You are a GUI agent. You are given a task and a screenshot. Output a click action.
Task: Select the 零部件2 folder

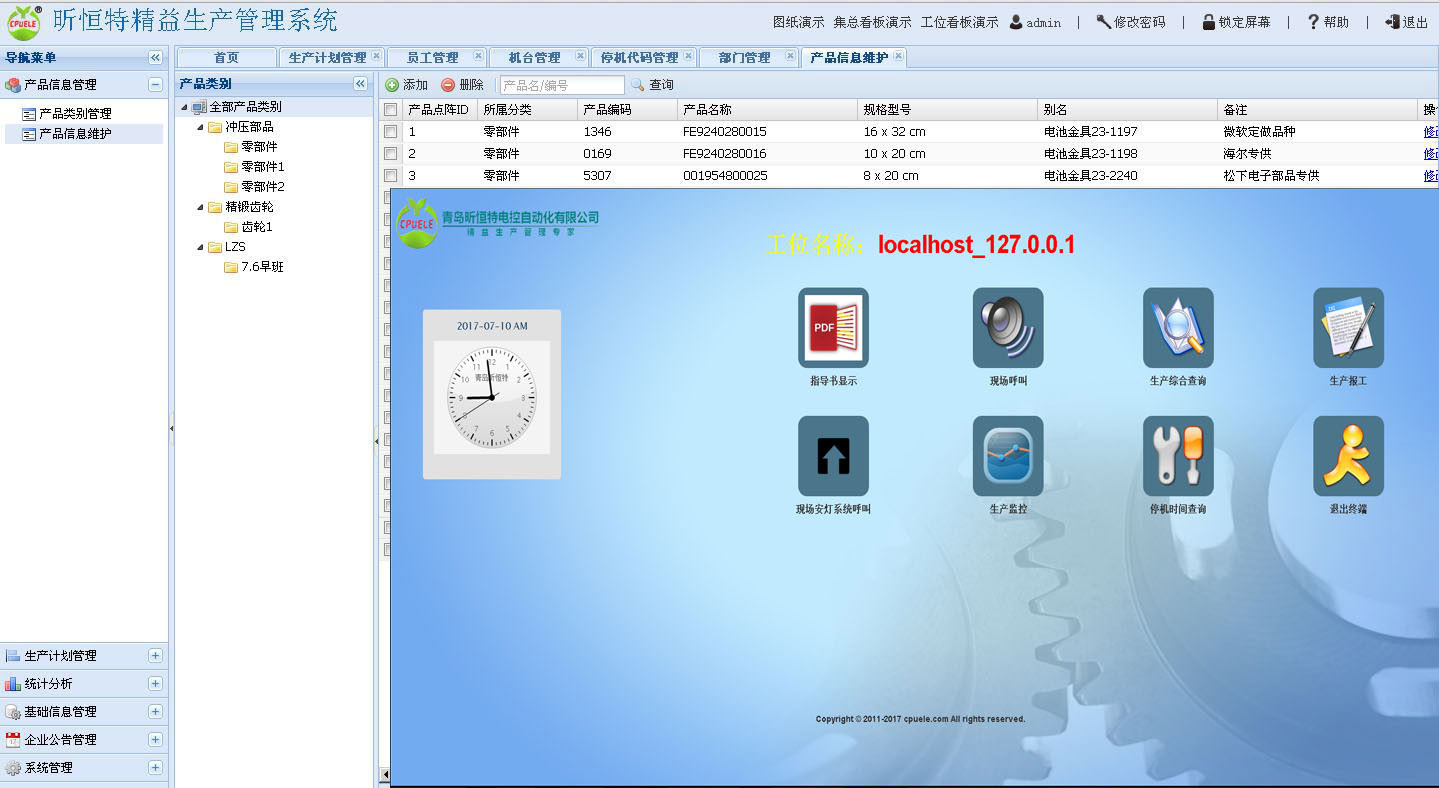pyautogui.click(x=262, y=187)
